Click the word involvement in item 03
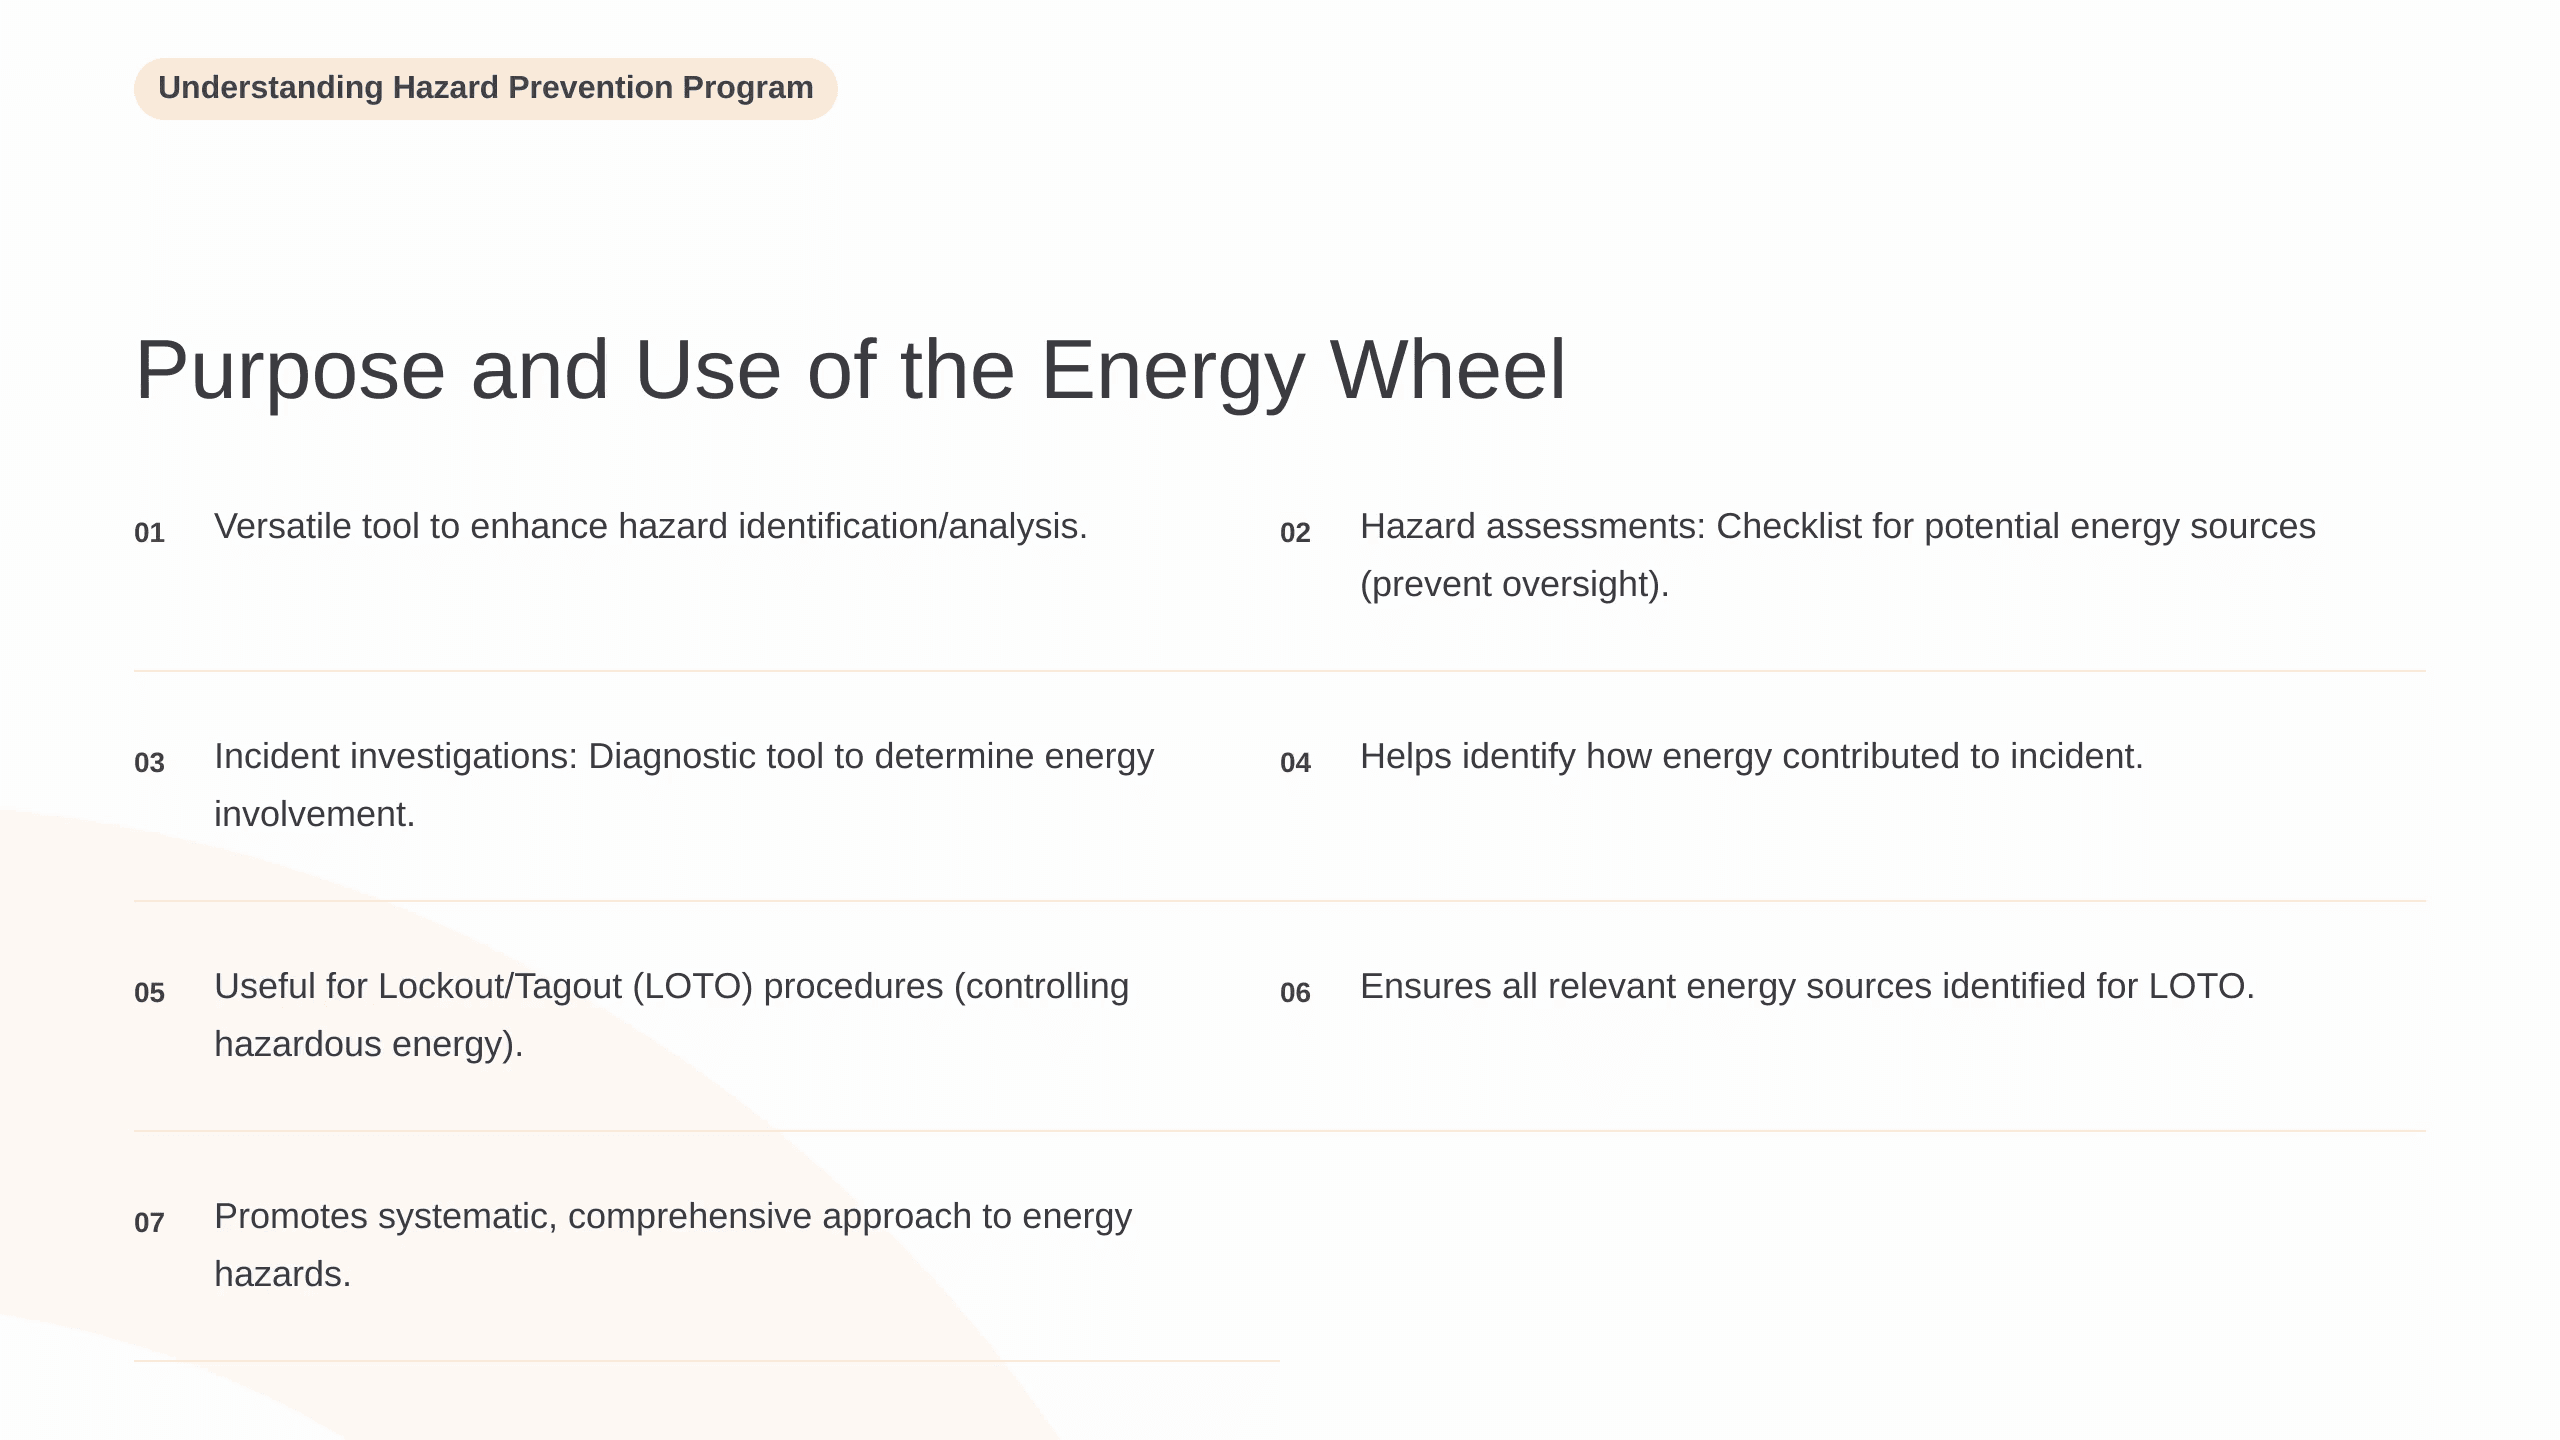 [x=314, y=814]
